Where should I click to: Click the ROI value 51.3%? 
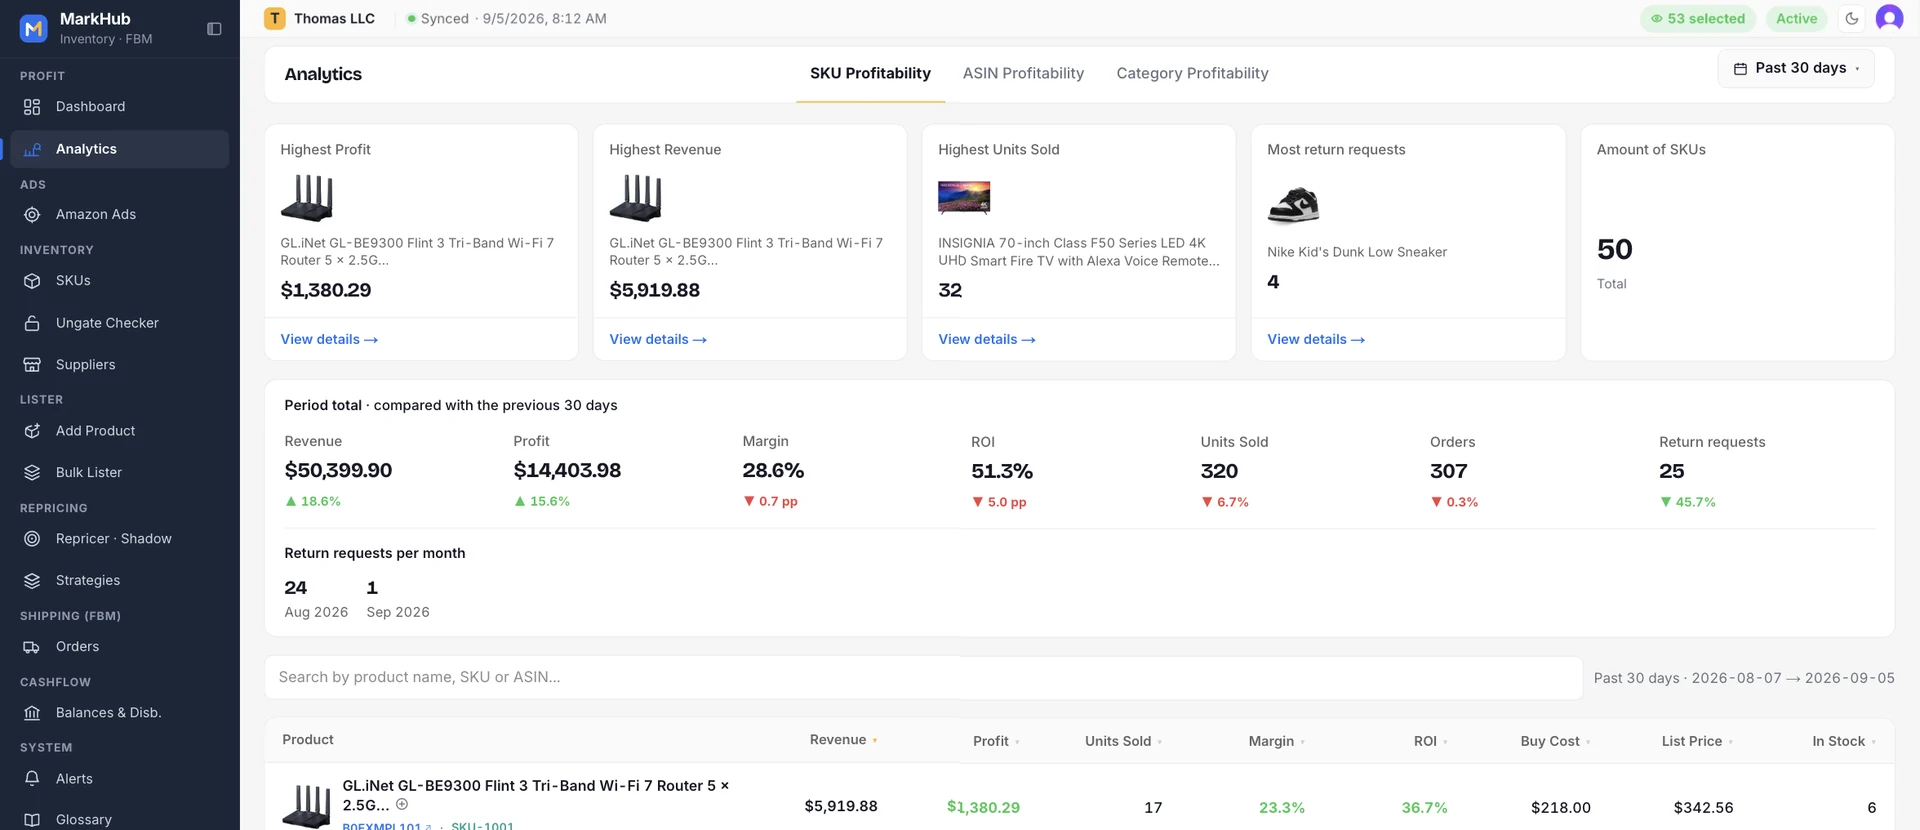pyautogui.click(x=1002, y=471)
